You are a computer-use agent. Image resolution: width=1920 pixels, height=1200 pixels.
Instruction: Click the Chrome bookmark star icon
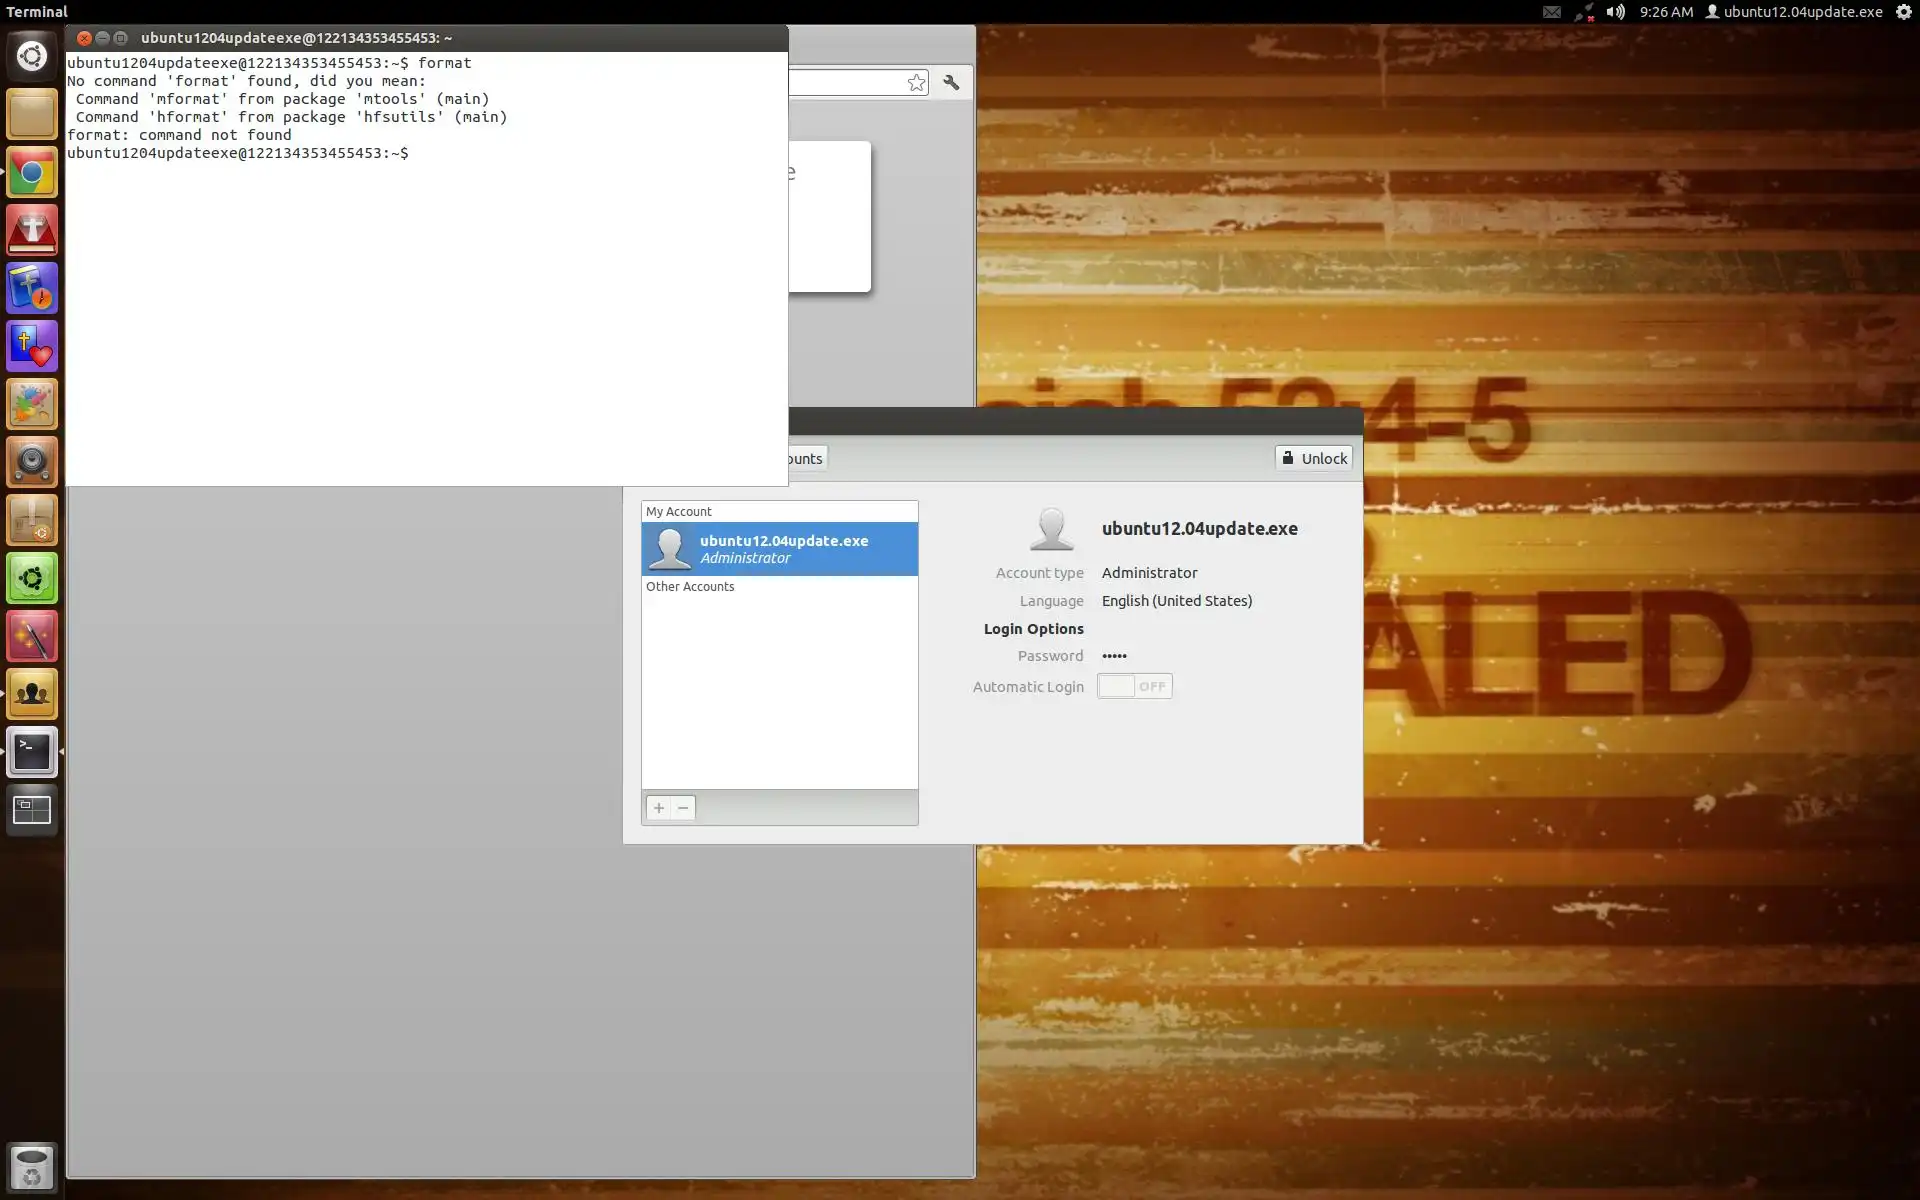pos(916,83)
